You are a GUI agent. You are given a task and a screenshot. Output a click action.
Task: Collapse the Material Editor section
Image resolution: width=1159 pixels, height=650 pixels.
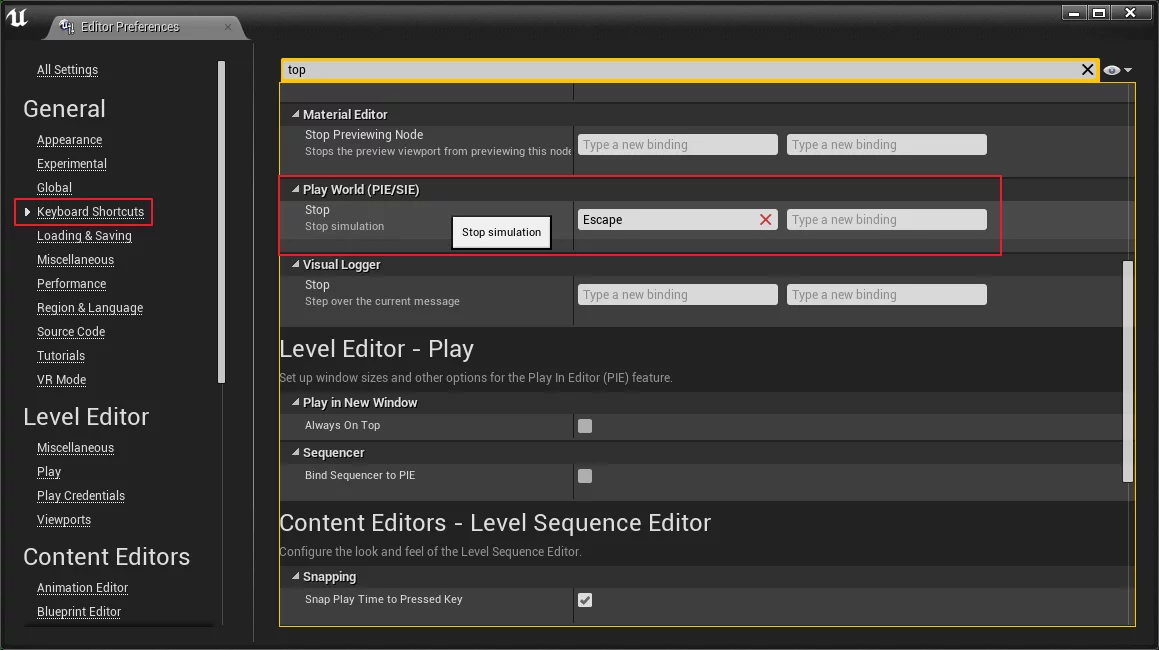tap(295, 115)
